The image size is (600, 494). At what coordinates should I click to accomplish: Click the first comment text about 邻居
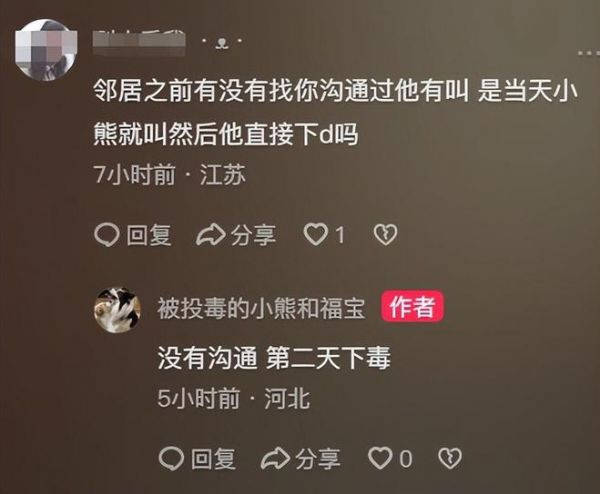pyautogui.click(x=336, y=113)
